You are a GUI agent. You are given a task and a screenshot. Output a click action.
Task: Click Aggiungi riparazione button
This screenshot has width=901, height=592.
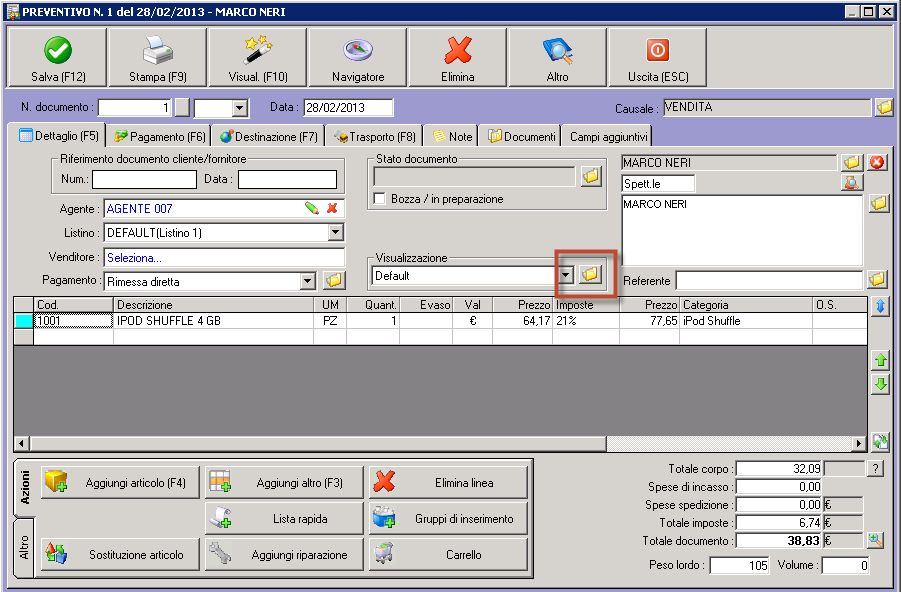click(284, 554)
